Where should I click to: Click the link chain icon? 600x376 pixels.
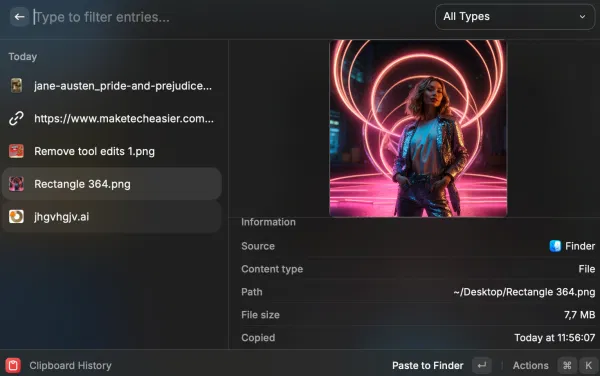(x=16, y=119)
